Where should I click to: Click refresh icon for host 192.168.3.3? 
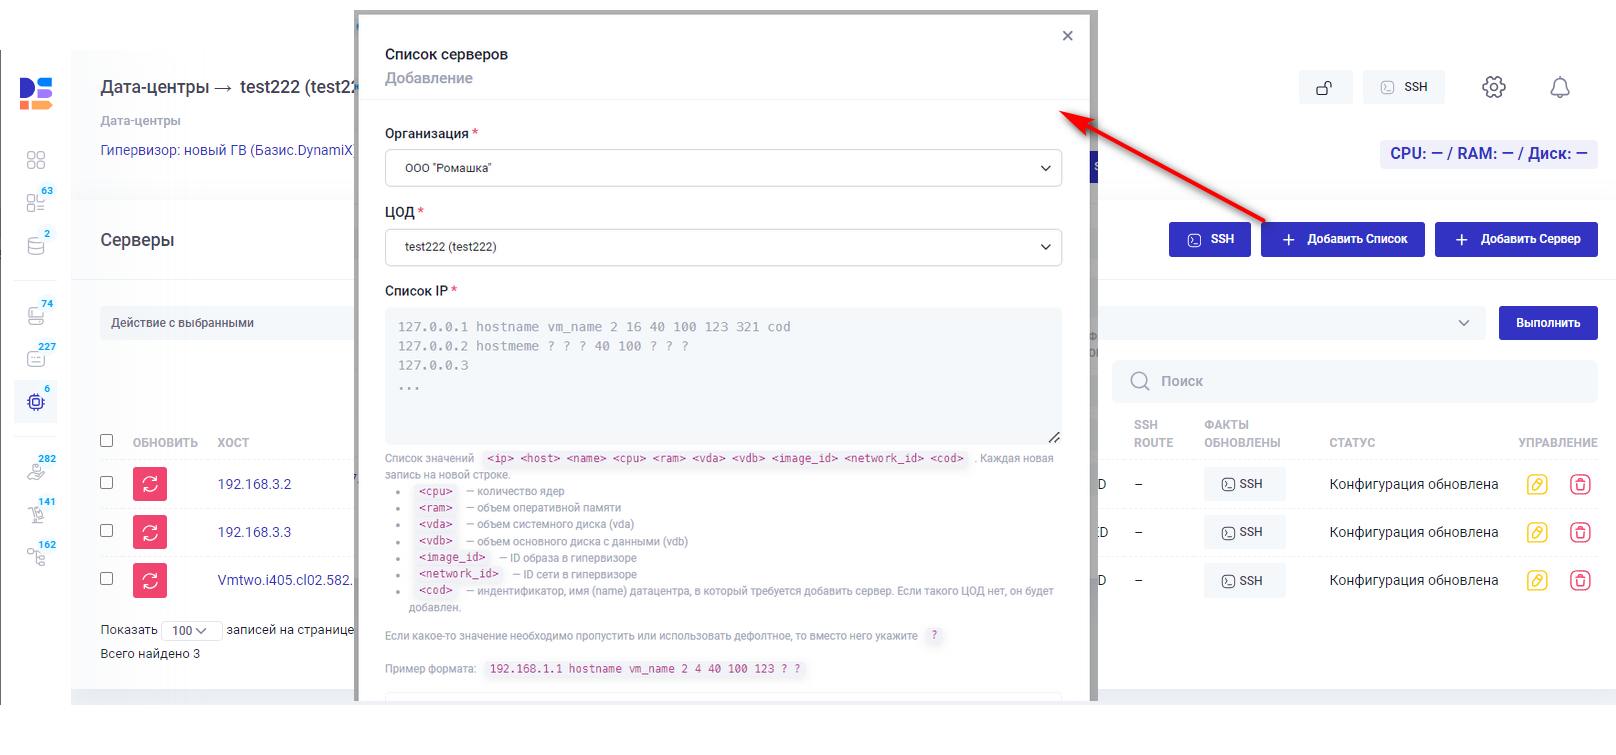150,532
